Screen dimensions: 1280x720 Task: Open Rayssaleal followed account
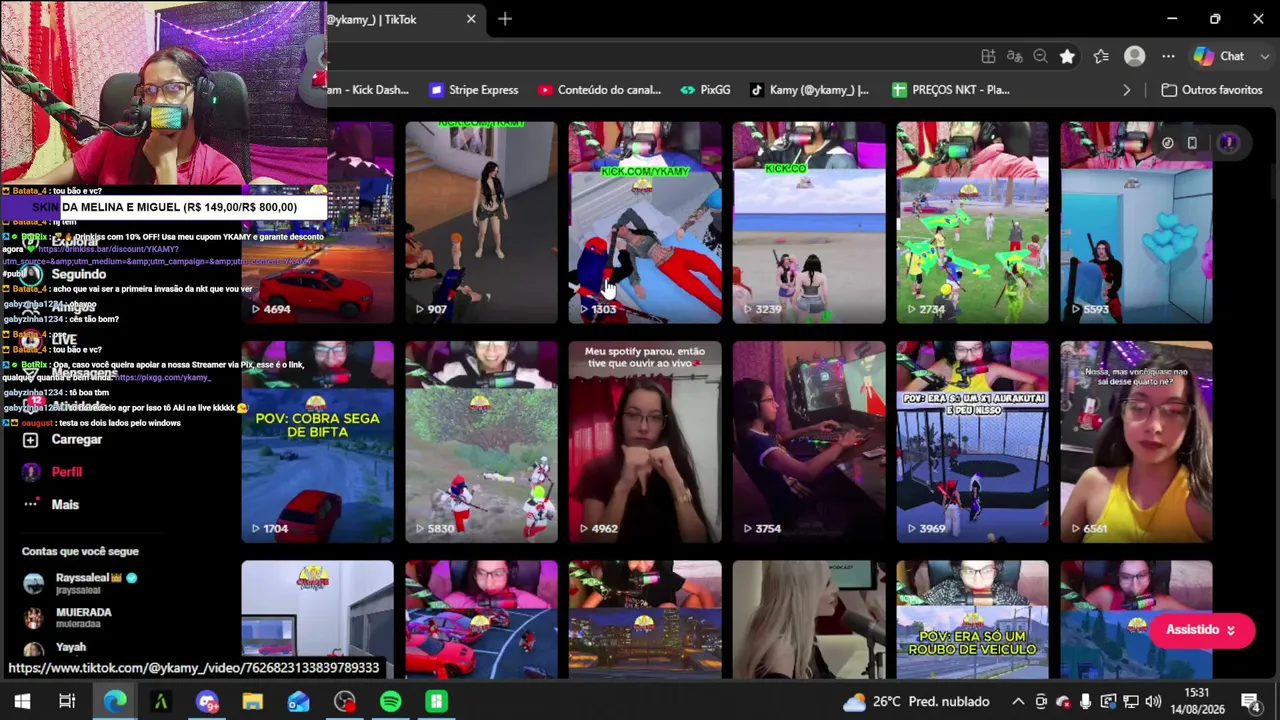pyautogui.click(x=80, y=583)
